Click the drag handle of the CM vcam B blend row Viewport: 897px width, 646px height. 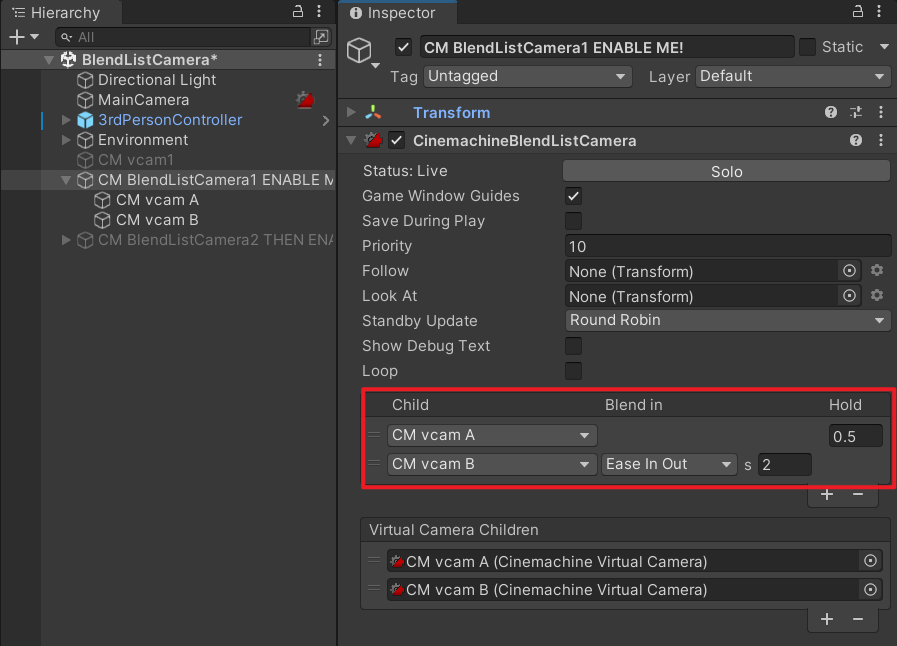pyautogui.click(x=374, y=463)
